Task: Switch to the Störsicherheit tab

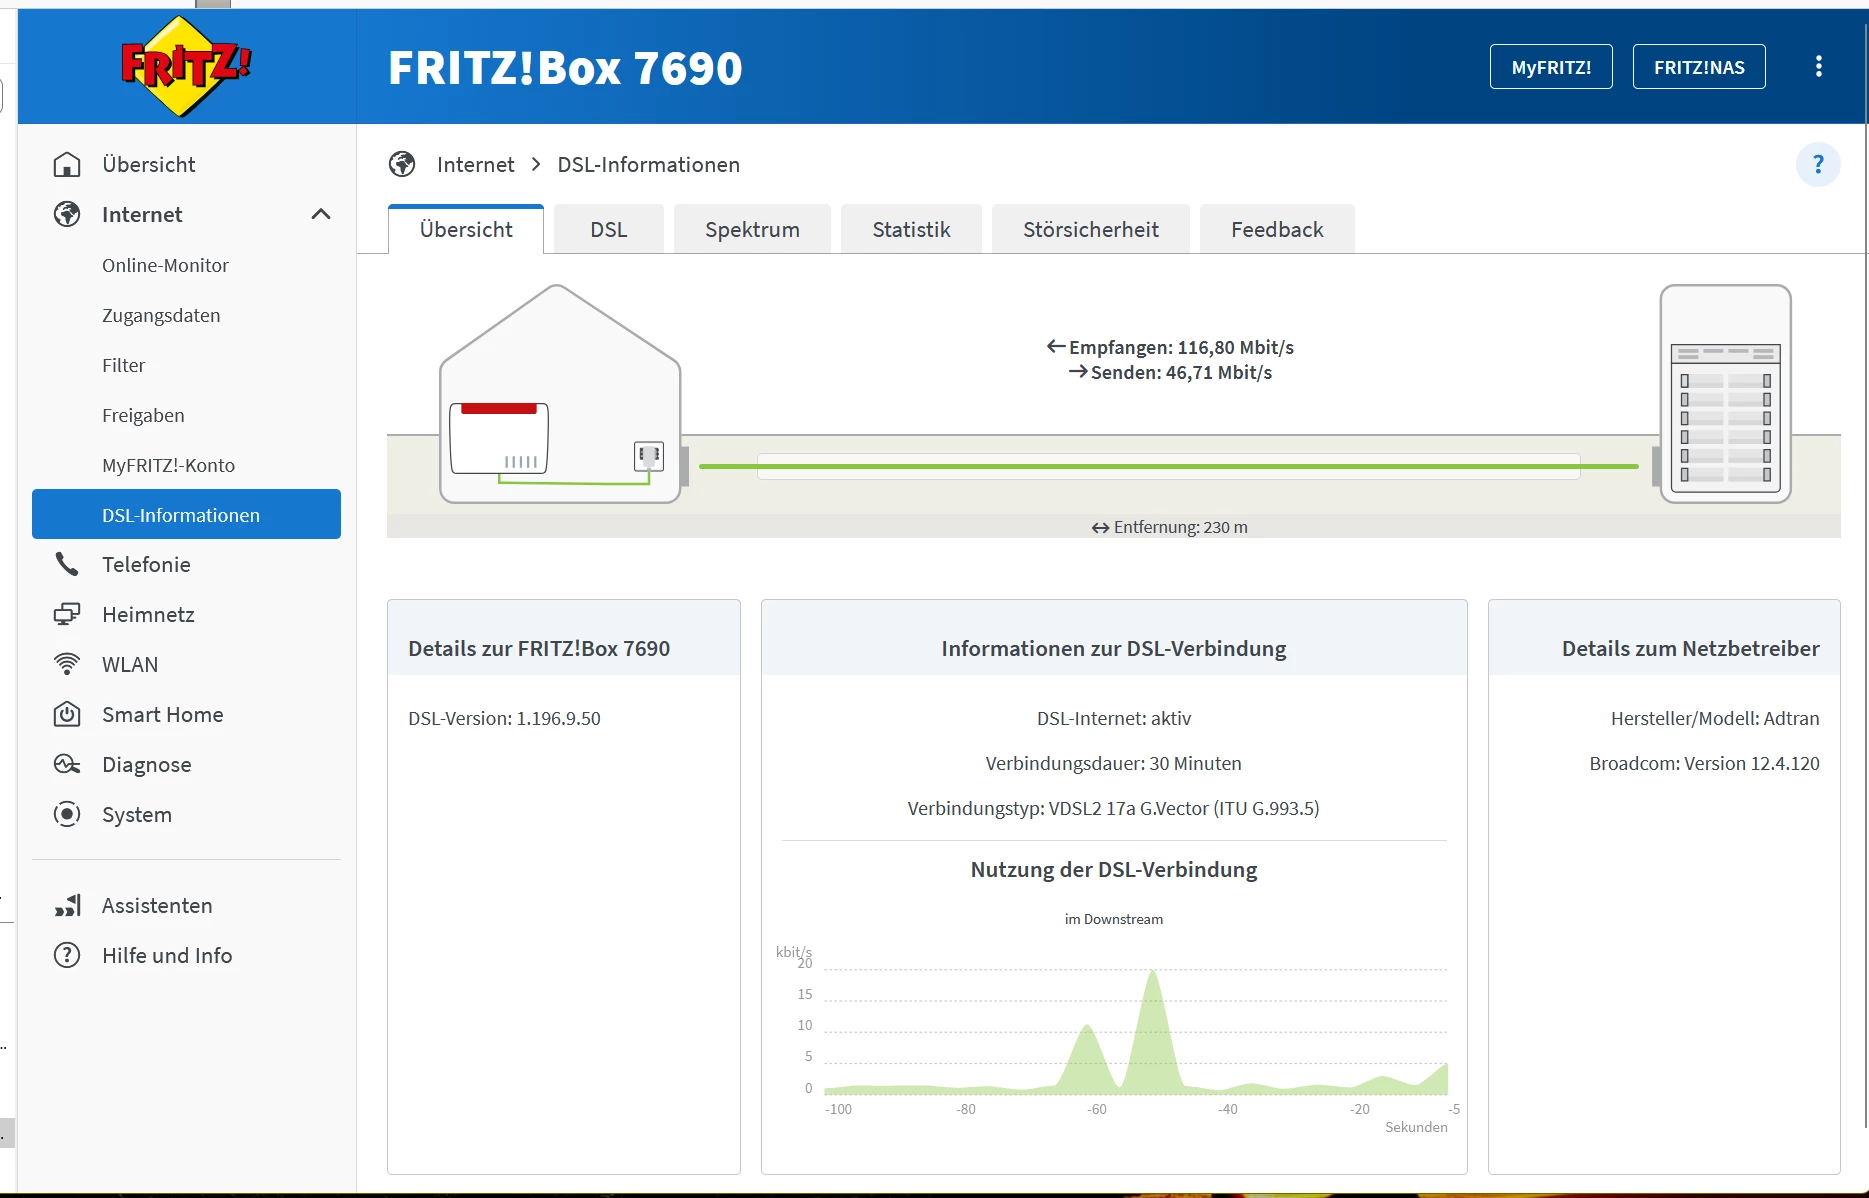Action: [1091, 229]
